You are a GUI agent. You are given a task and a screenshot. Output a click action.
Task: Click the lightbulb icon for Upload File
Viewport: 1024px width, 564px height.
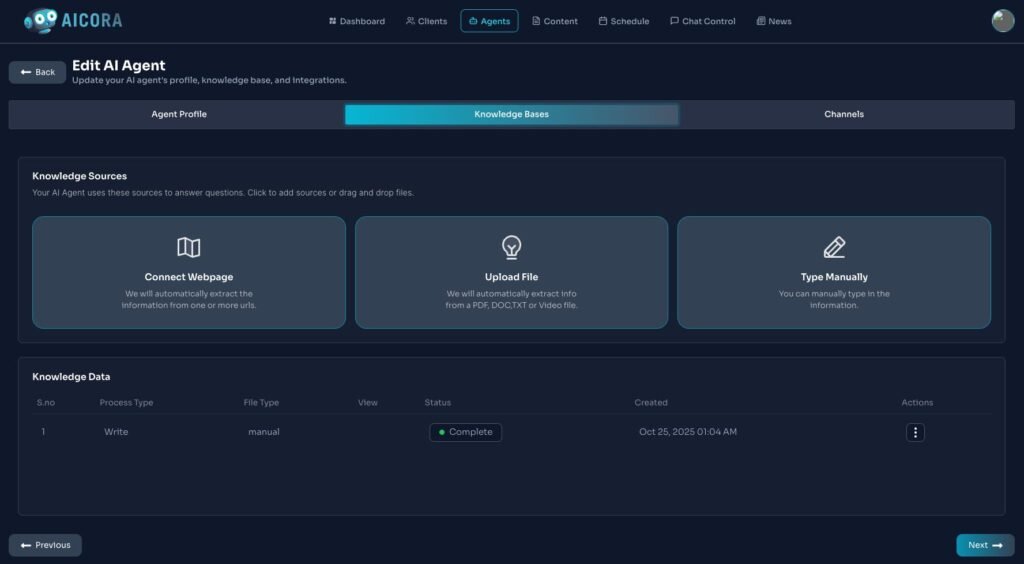pyautogui.click(x=511, y=247)
